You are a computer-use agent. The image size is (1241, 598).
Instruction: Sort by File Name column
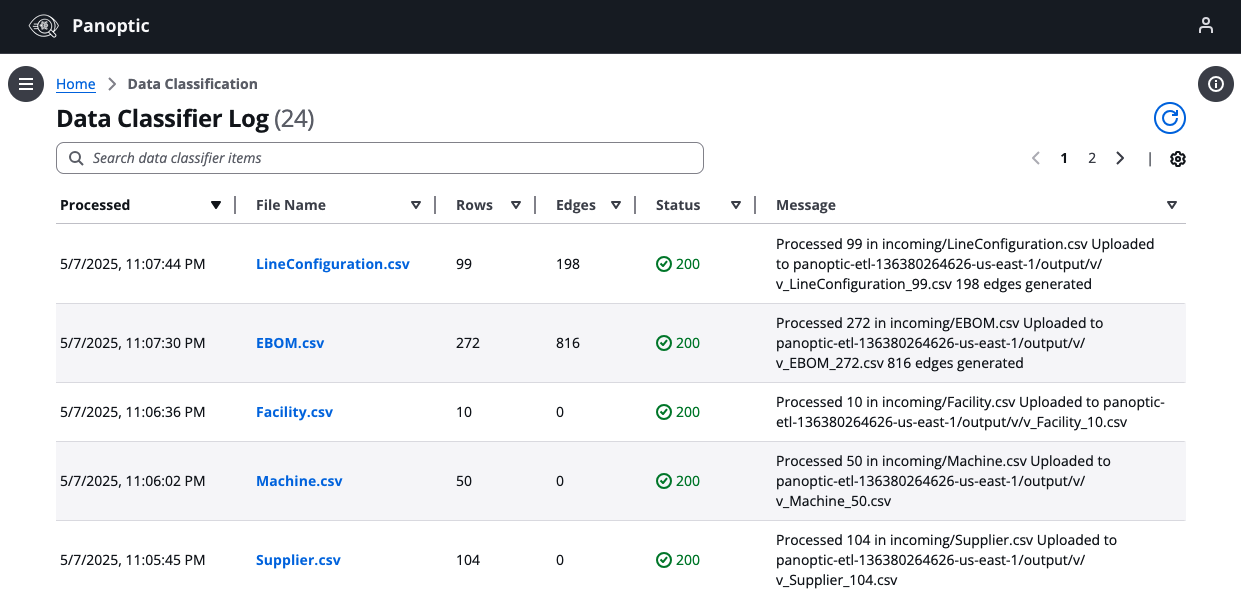click(x=416, y=205)
